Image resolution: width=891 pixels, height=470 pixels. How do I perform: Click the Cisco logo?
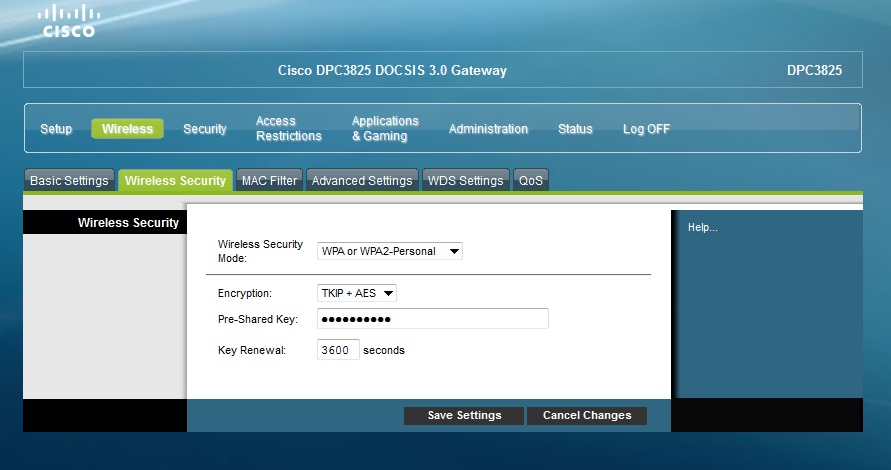point(69,22)
